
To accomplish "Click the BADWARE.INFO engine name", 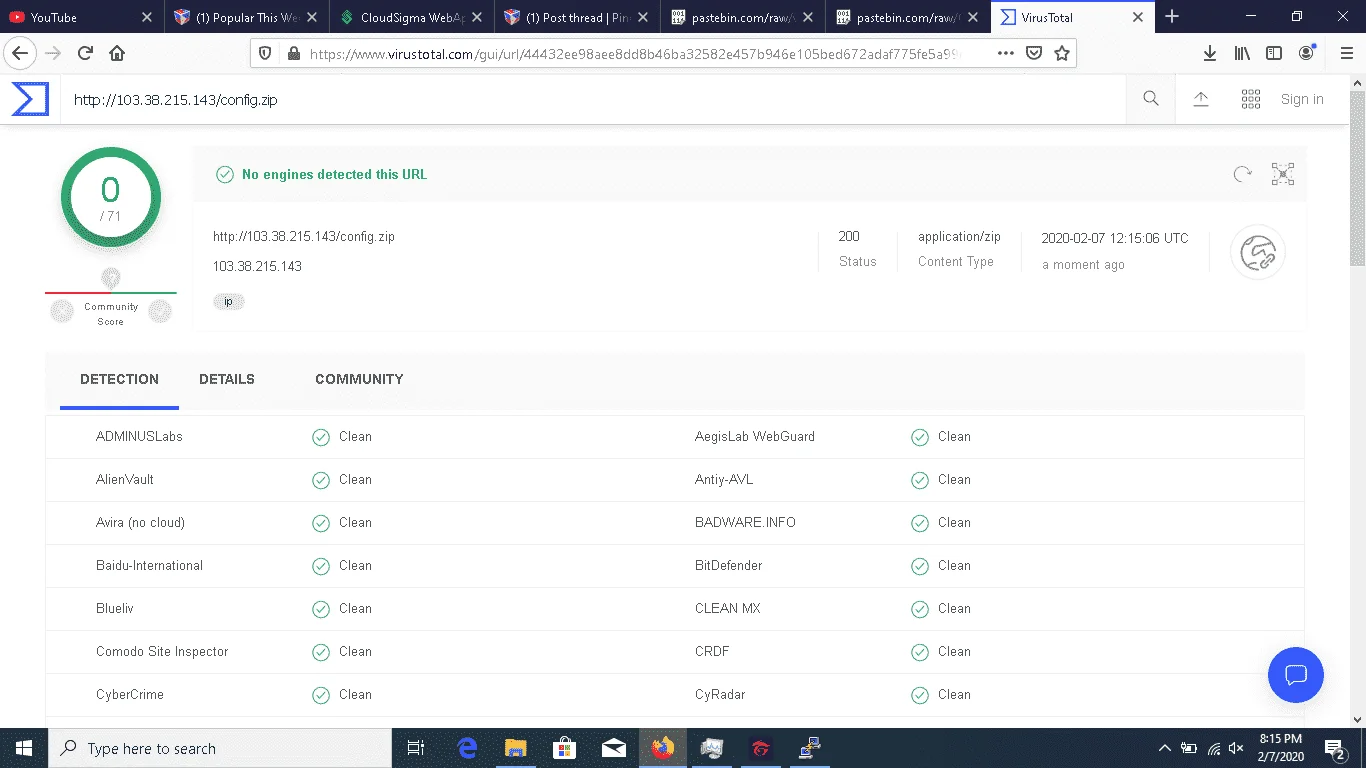I will 745,522.
